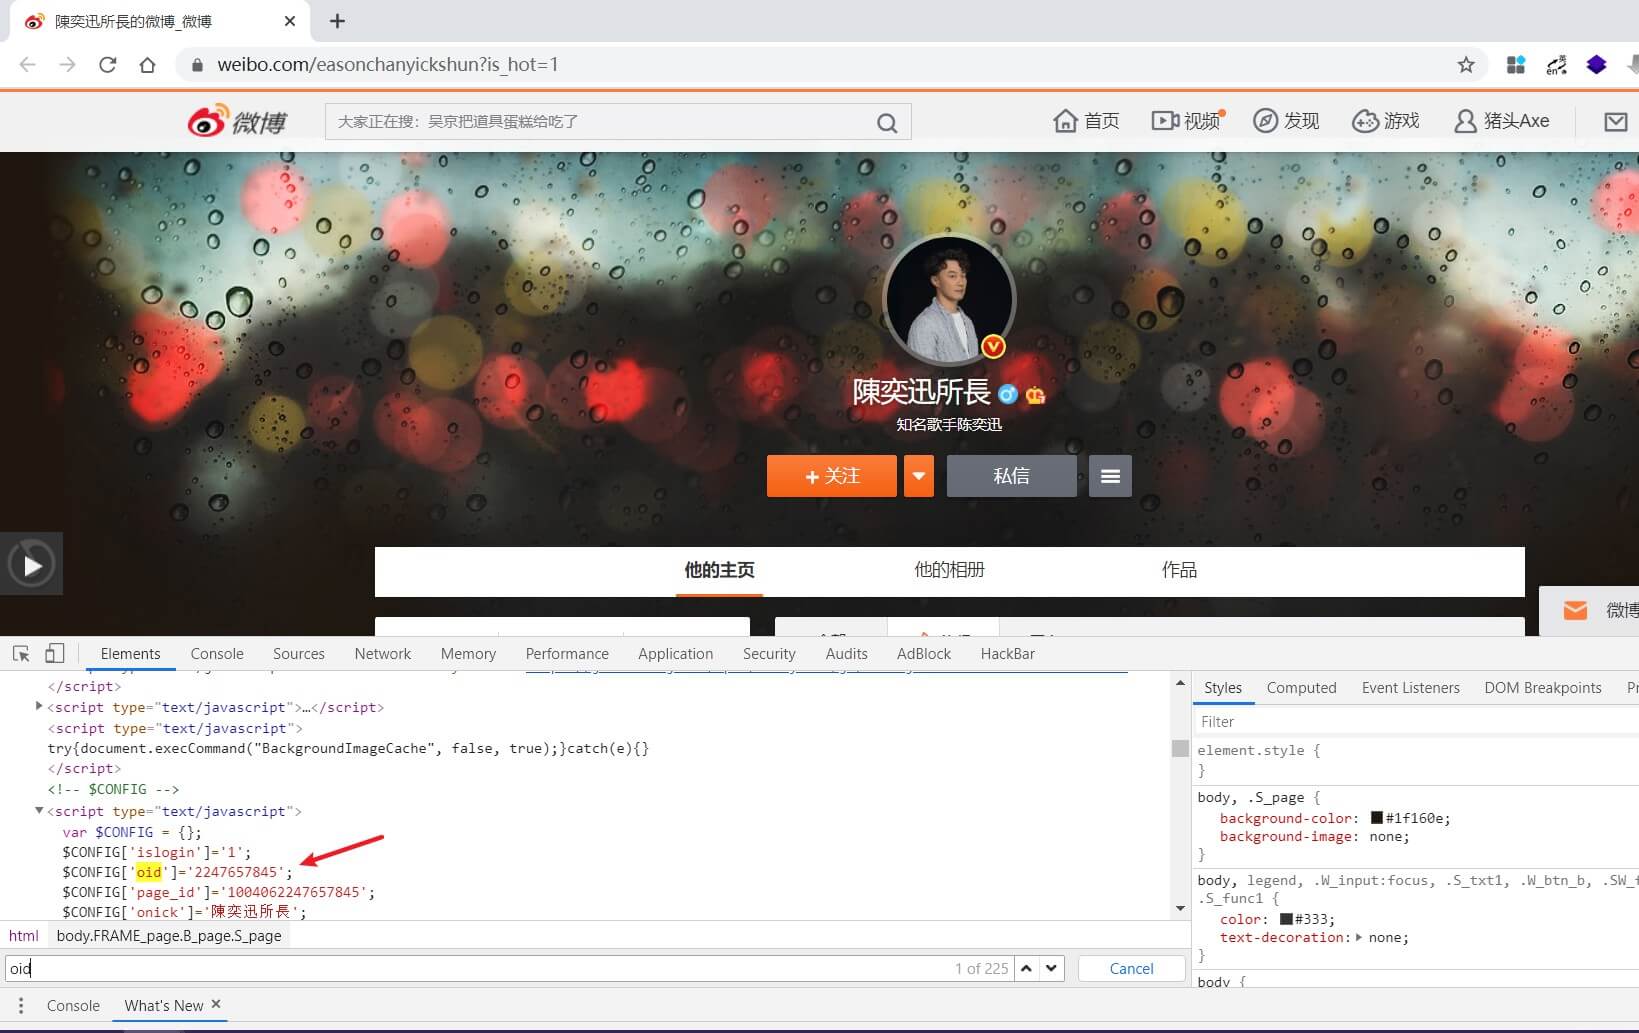Go to the browser home page icon
Screen dimensions: 1639x1033
(x=147, y=65)
